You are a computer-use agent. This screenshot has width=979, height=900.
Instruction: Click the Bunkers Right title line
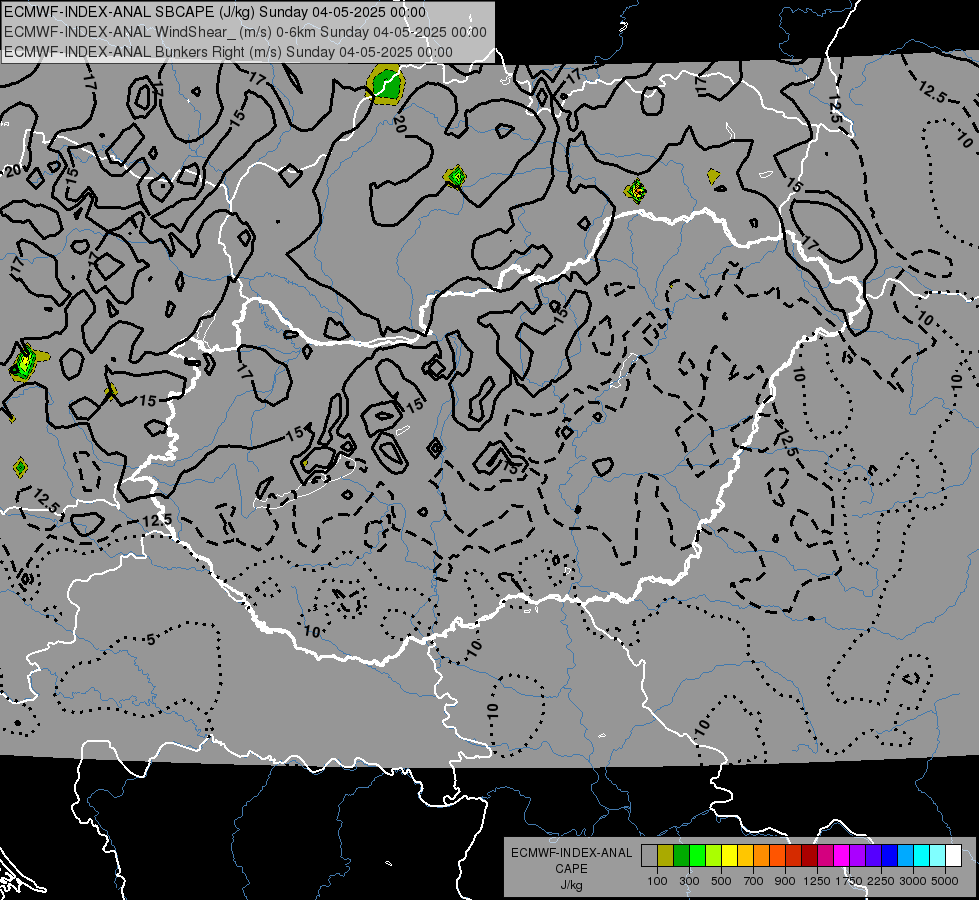click(x=228, y=52)
